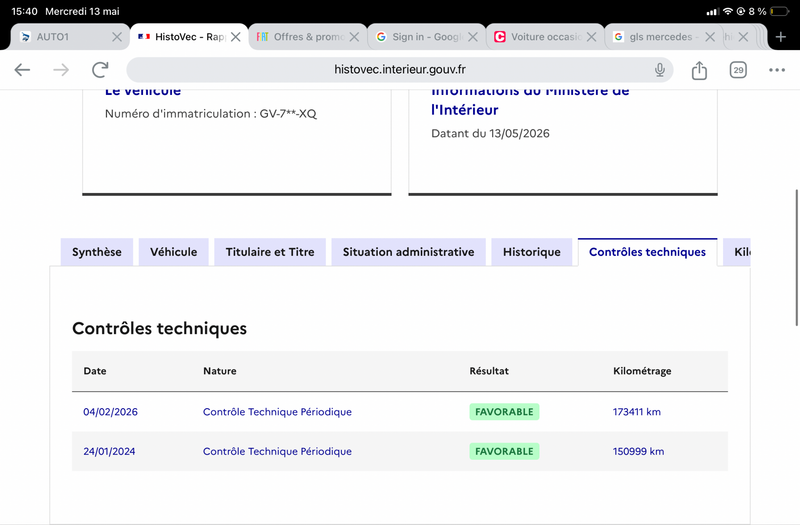This screenshot has height=525, width=800.
Task: Focus the histovec.interieur.gouv.fr address bar
Action: coord(399,69)
